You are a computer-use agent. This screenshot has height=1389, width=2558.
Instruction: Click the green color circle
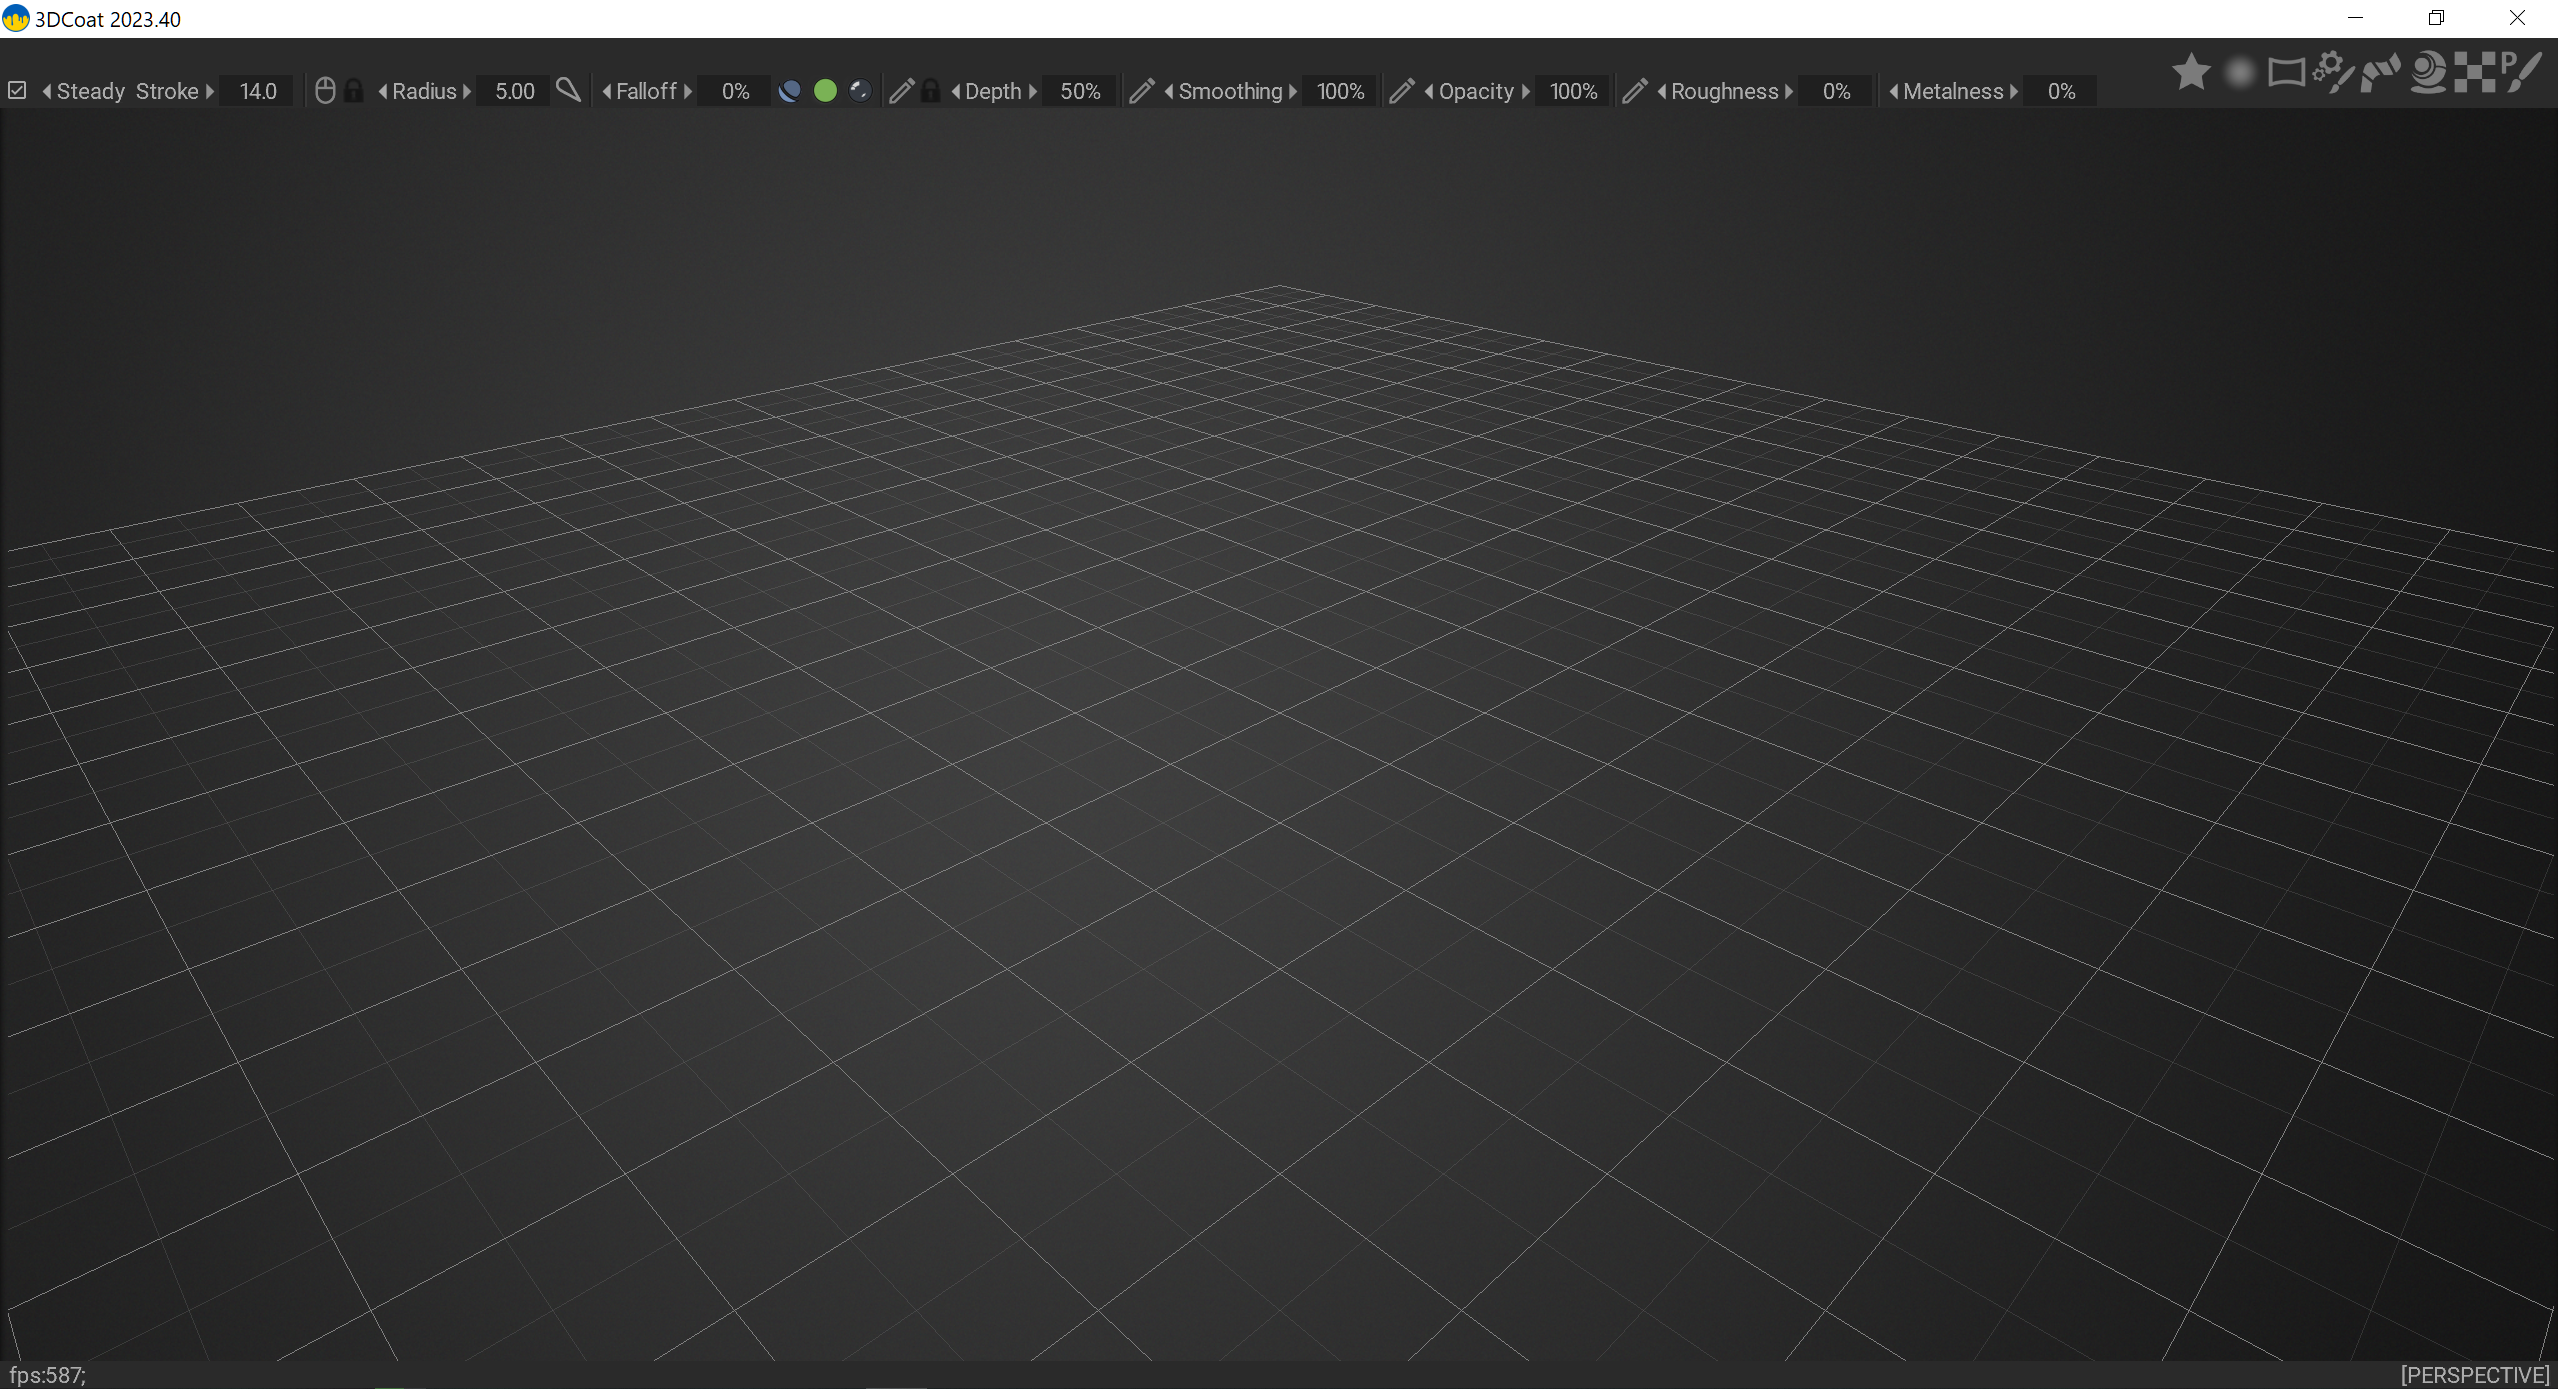coord(825,91)
